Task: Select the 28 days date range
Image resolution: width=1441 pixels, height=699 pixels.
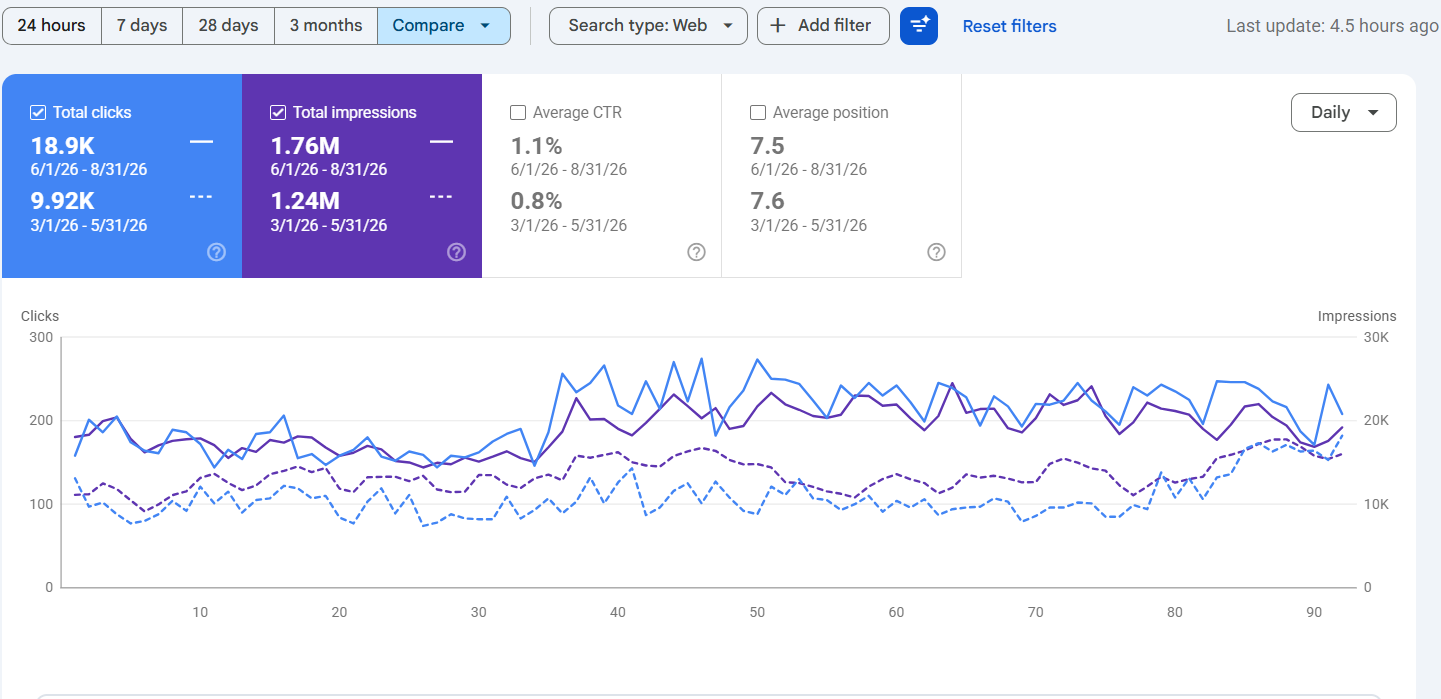Action: (229, 26)
